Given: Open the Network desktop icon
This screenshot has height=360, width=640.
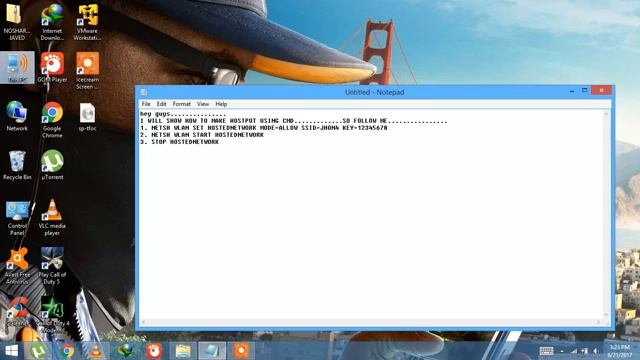Looking at the screenshot, I should coord(17,116).
